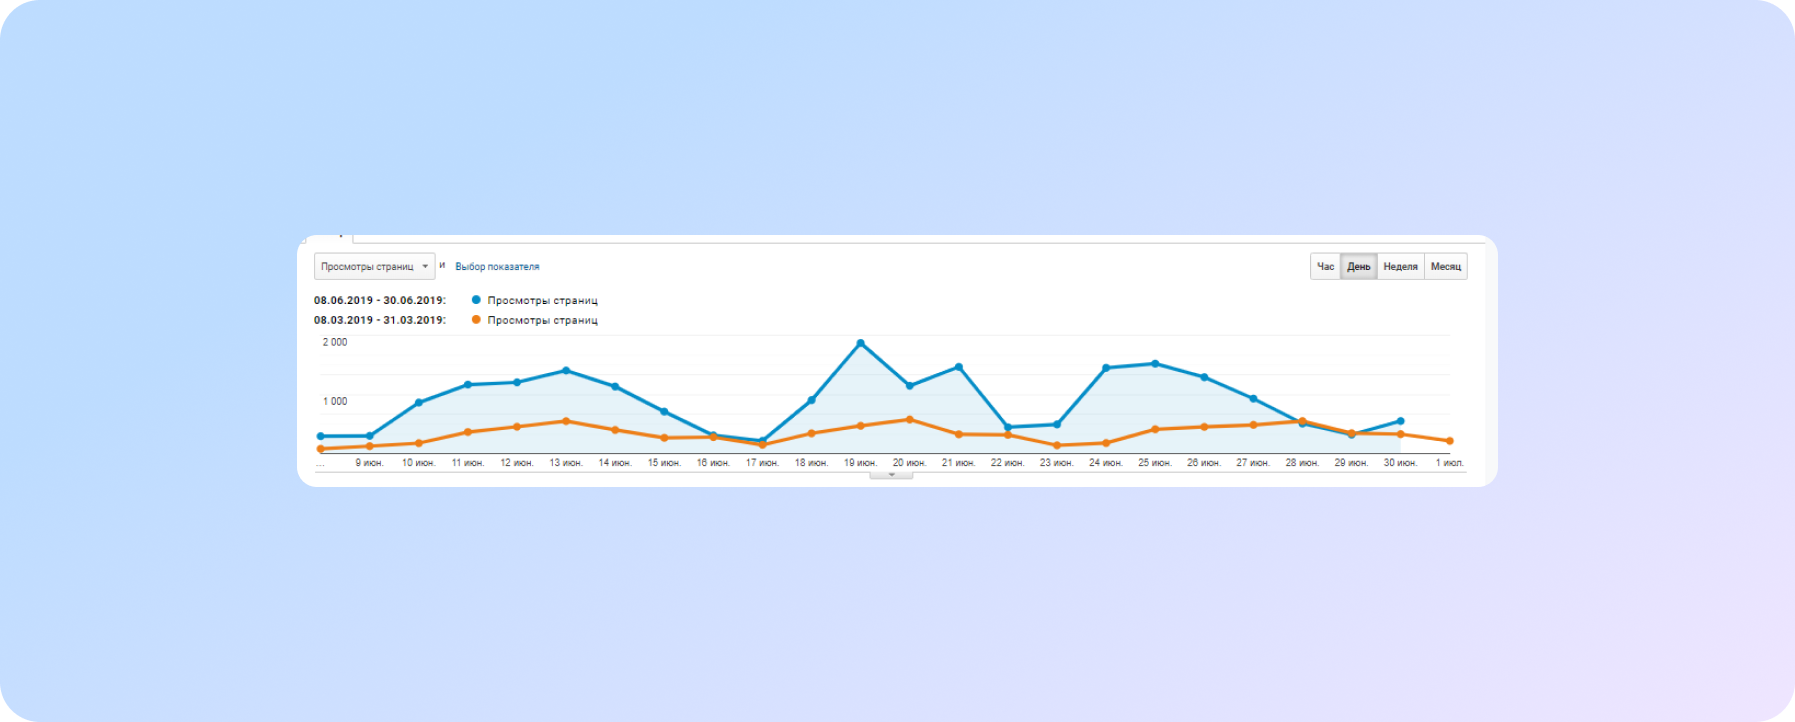
Task: Switch chart granularity to Неделя
Action: click(1400, 266)
